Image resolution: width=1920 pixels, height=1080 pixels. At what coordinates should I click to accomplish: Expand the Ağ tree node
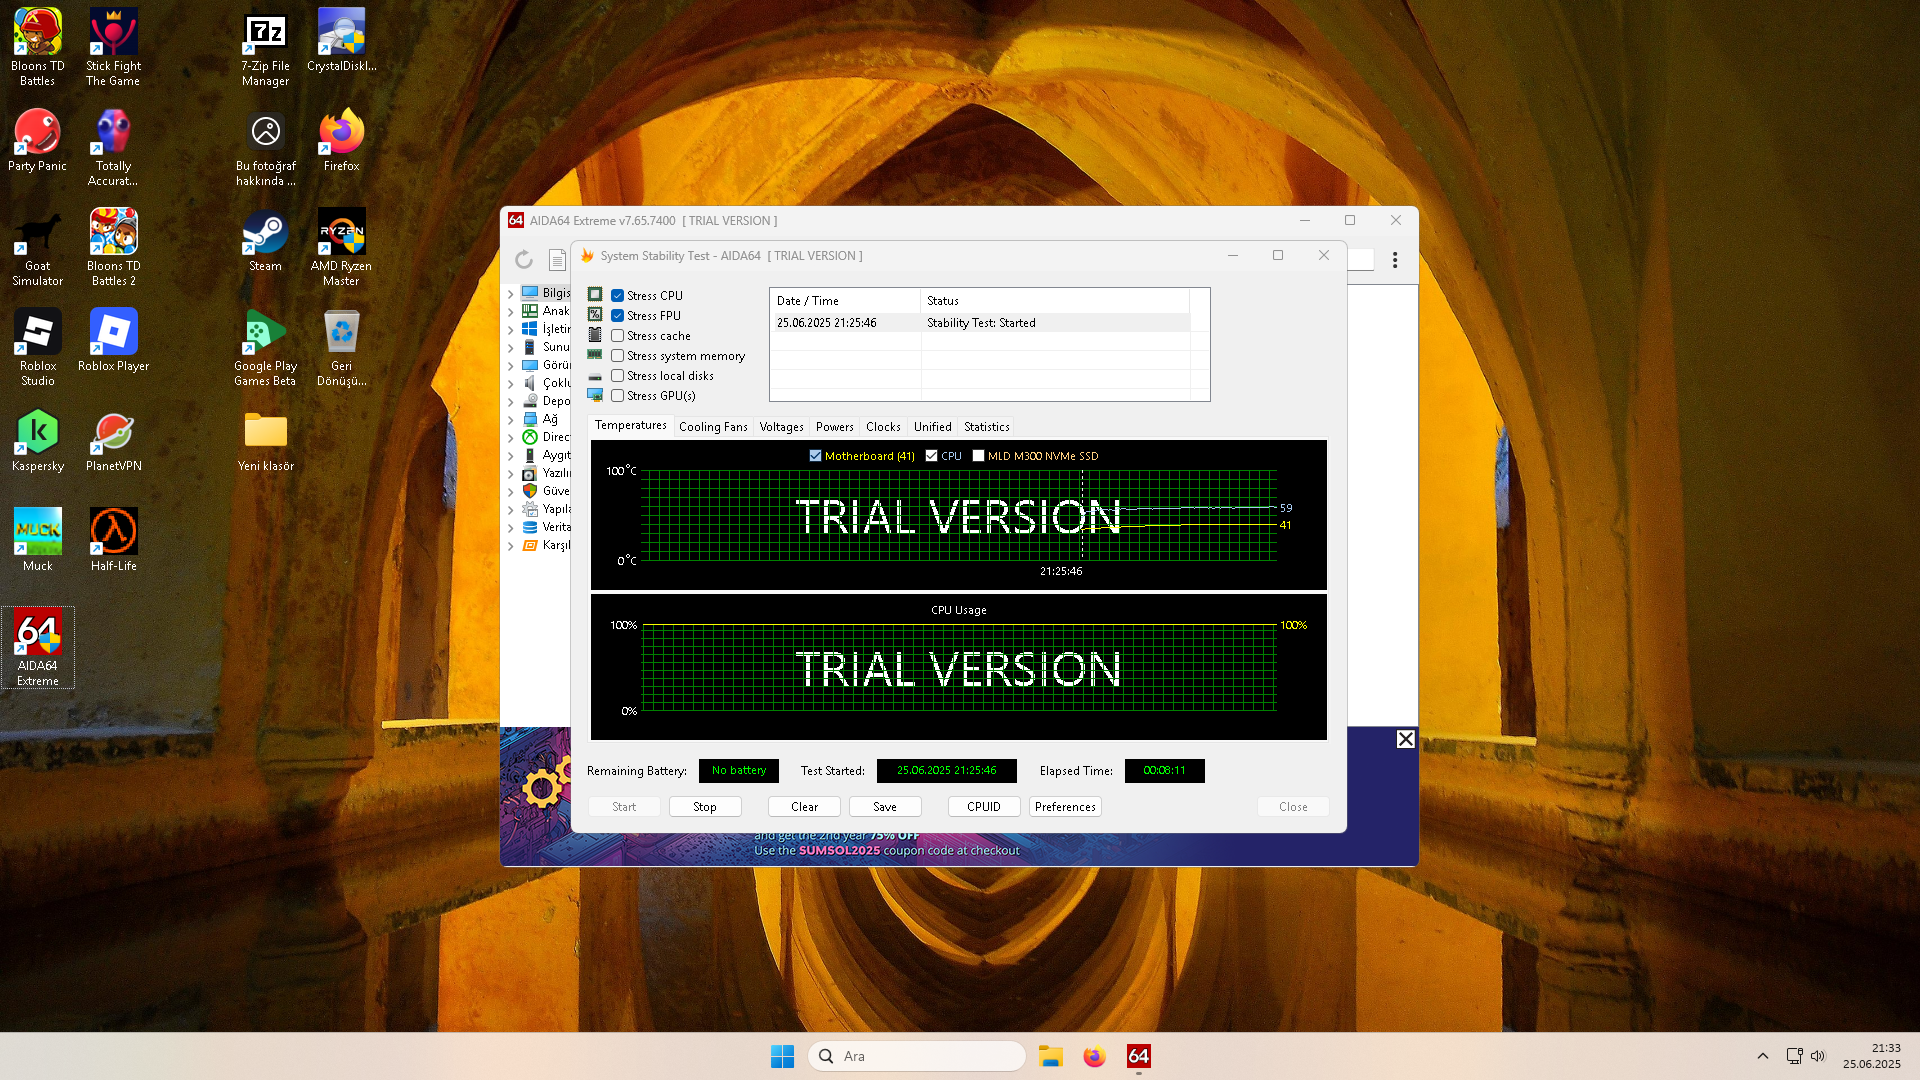tap(511, 420)
